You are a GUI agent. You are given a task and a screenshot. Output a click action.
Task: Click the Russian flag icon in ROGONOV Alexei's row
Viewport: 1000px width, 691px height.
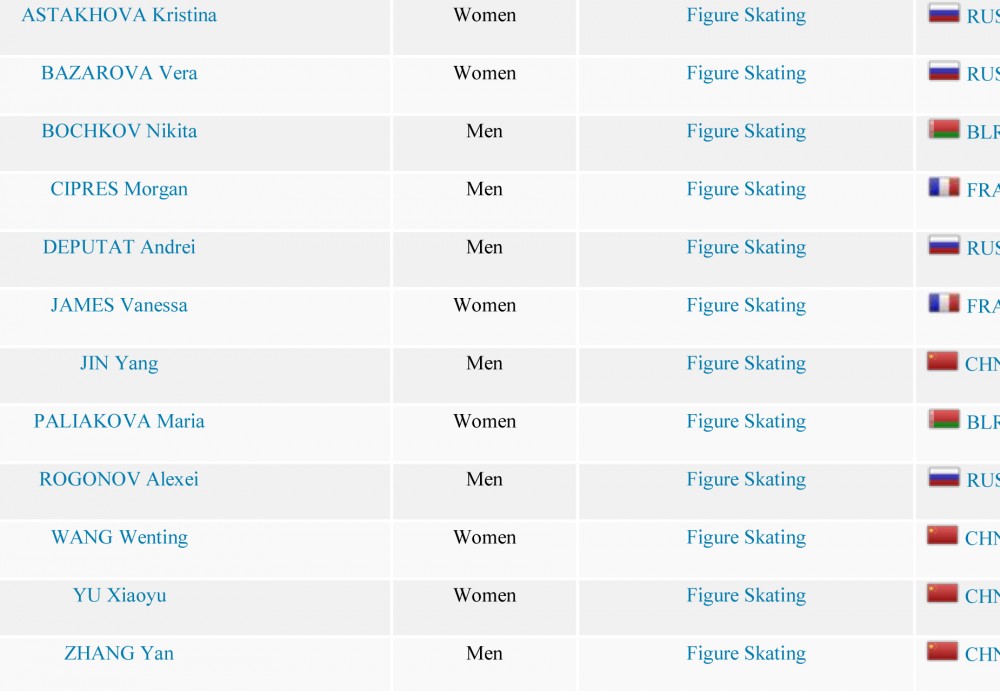pyautogui.click(x=944, y=477)
